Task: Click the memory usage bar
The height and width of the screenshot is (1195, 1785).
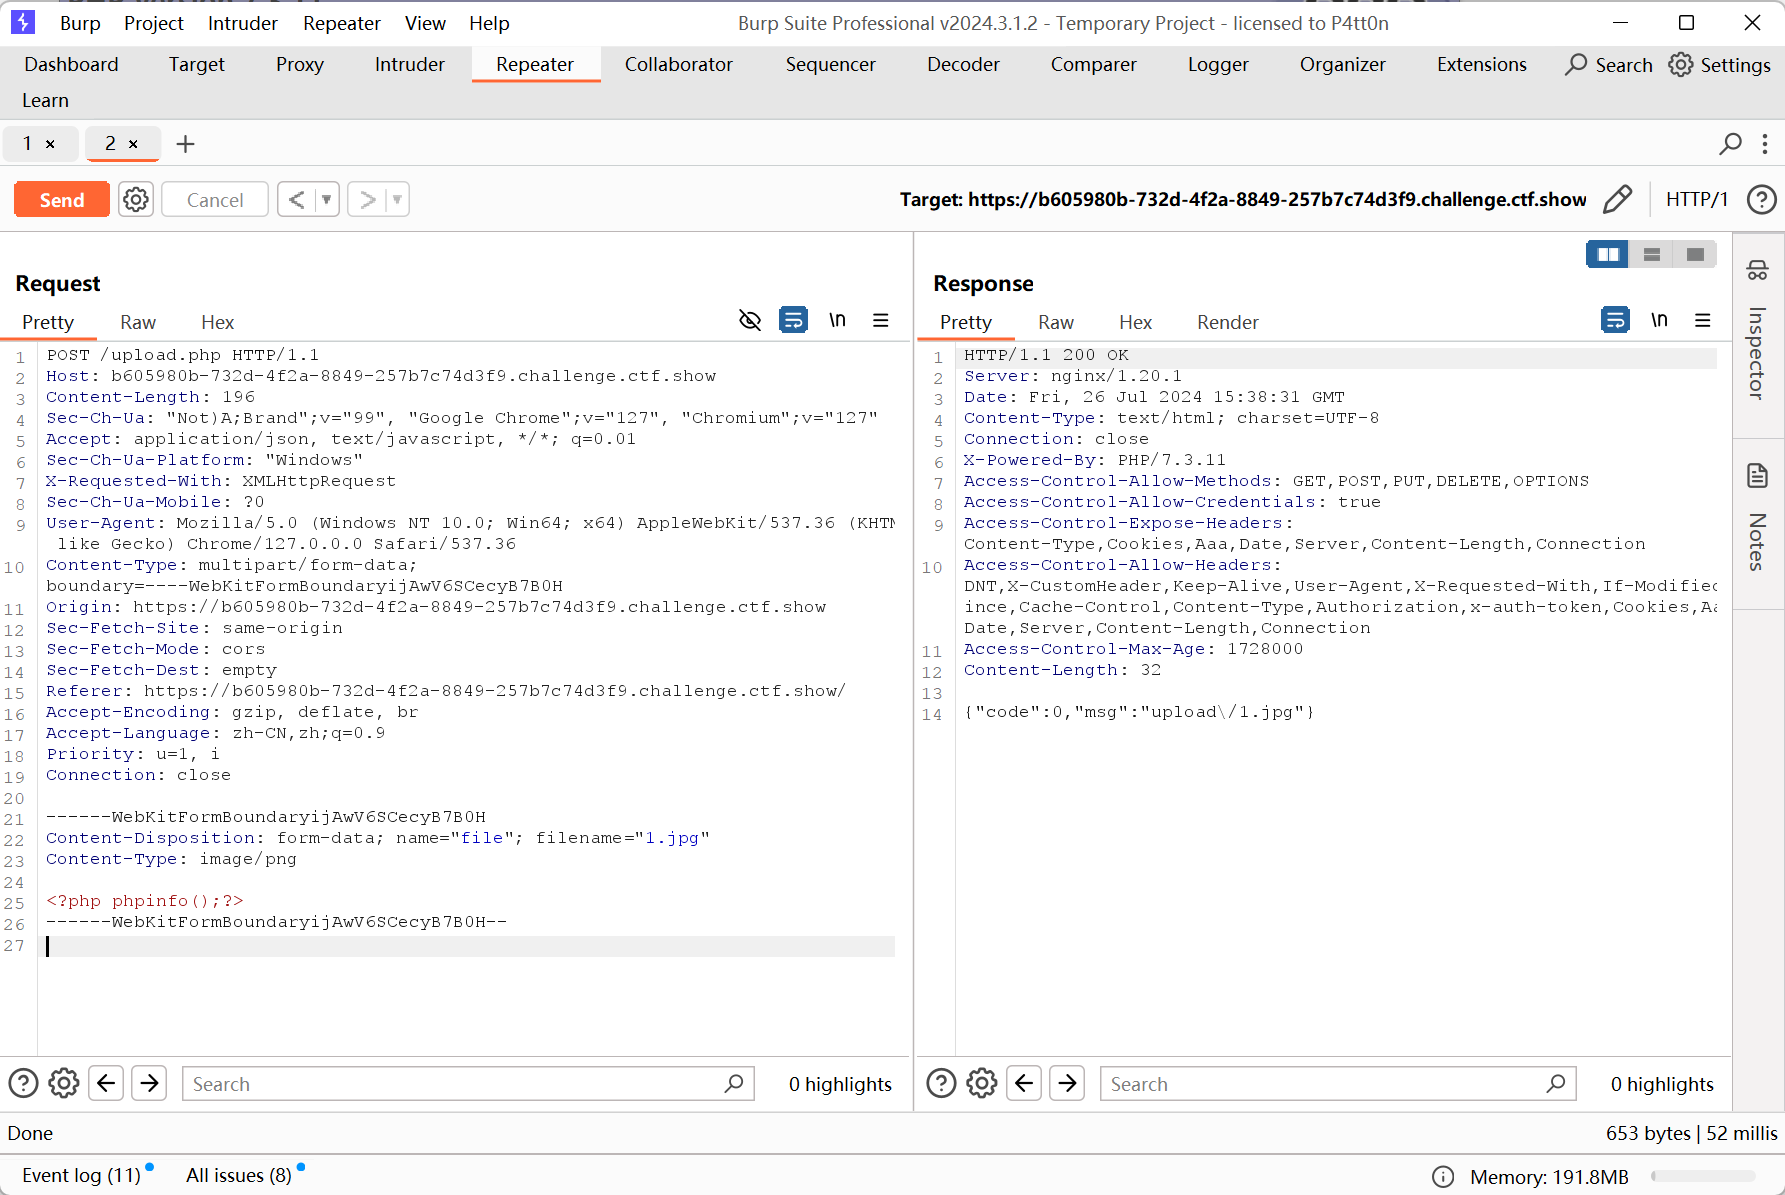Action: pos(1703,1177)
